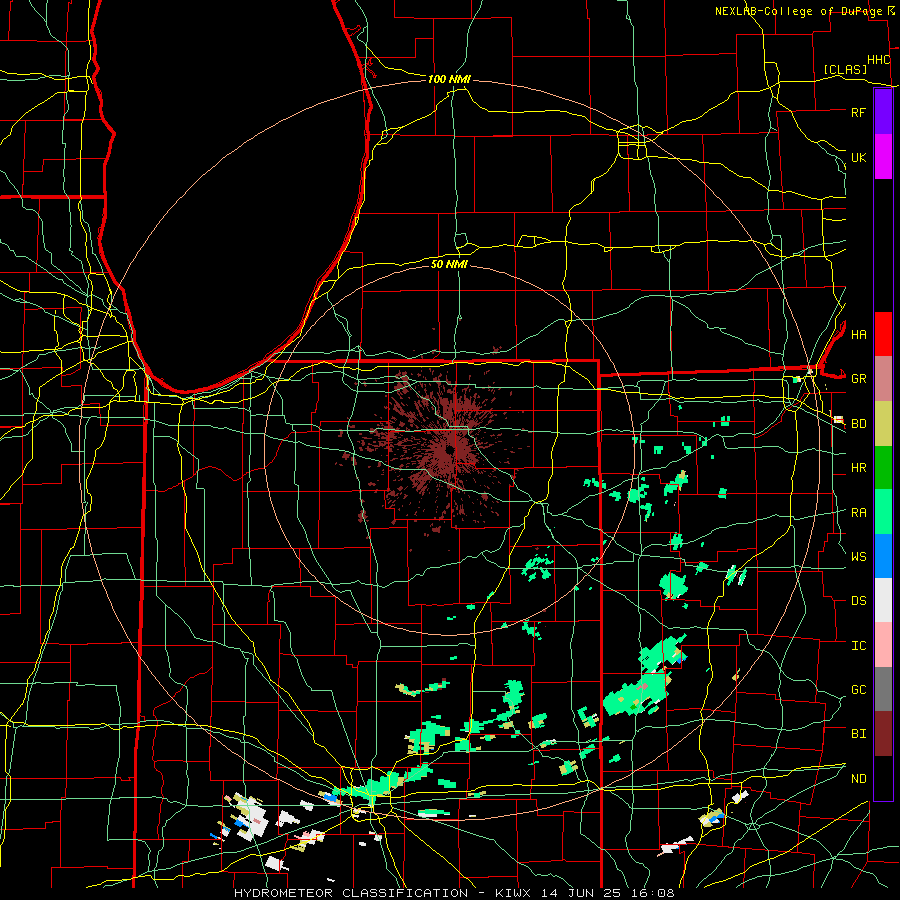This screenshot has height=900, width=900.
Task: Click the UK magenta legend swatch
Action: point(883,157)
